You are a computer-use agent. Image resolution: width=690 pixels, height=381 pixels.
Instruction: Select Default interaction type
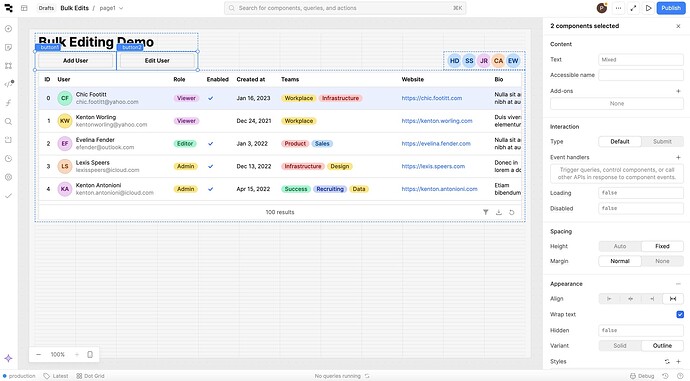coord(620,142)
